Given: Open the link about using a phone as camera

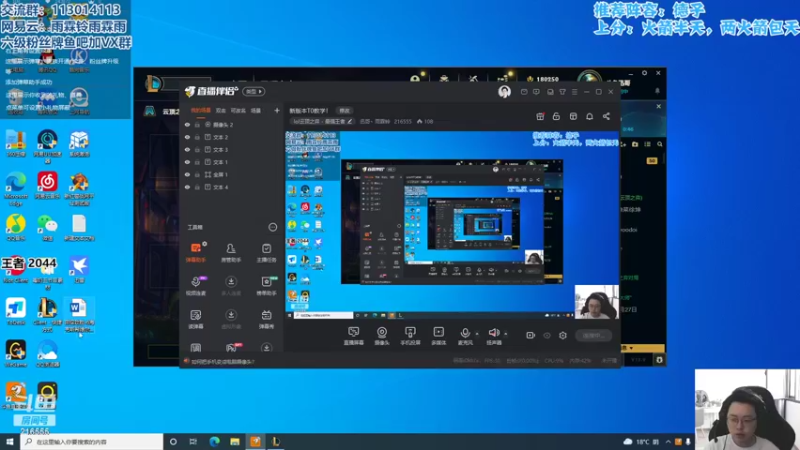Looking at the screenshot, I should click(222, 362).
